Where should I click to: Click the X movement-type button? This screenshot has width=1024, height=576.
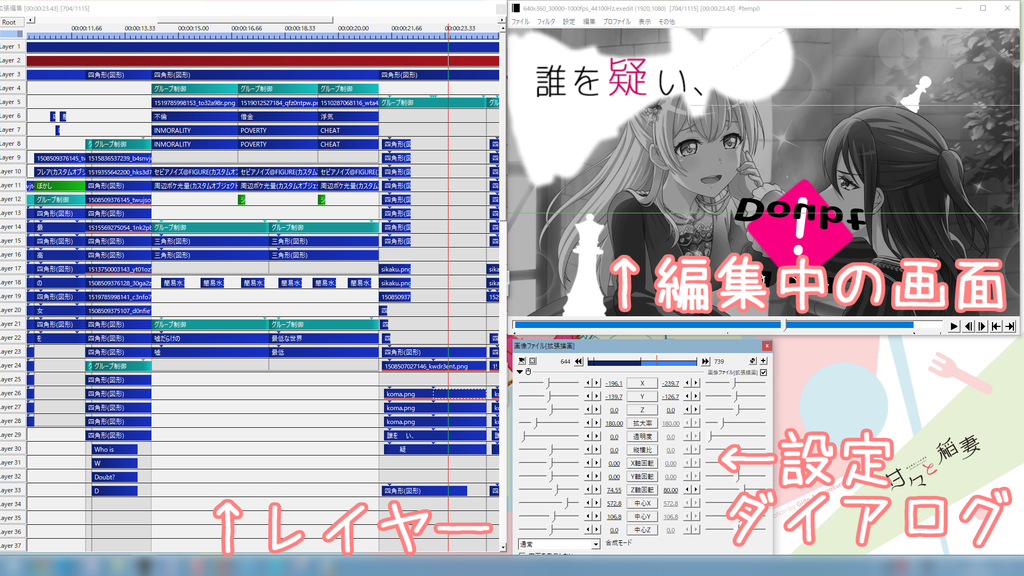(x=642, y=383)
